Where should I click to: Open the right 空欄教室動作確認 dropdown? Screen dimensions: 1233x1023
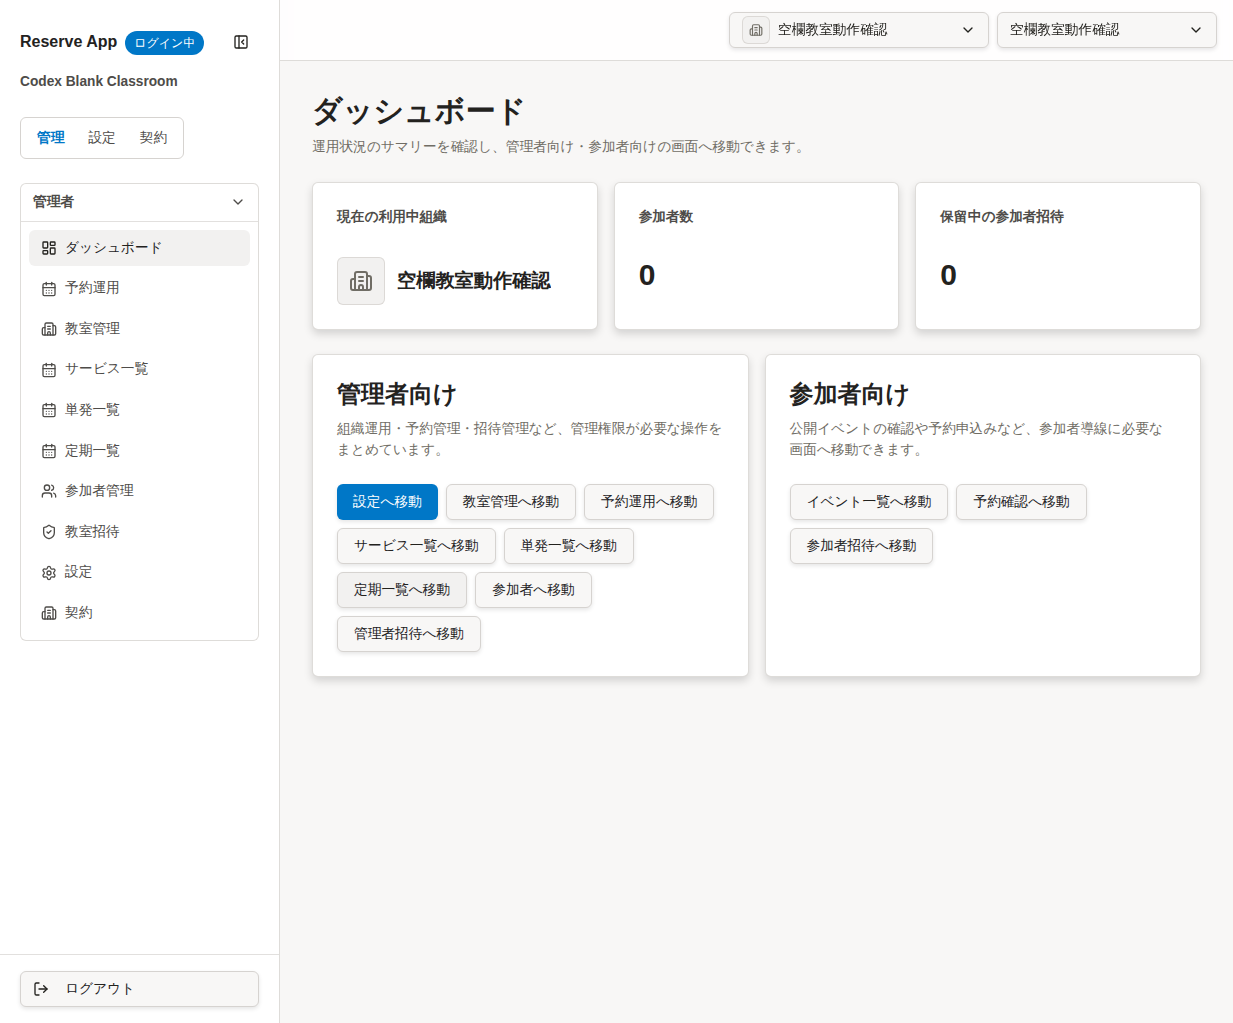click(x=1106, y=30)
